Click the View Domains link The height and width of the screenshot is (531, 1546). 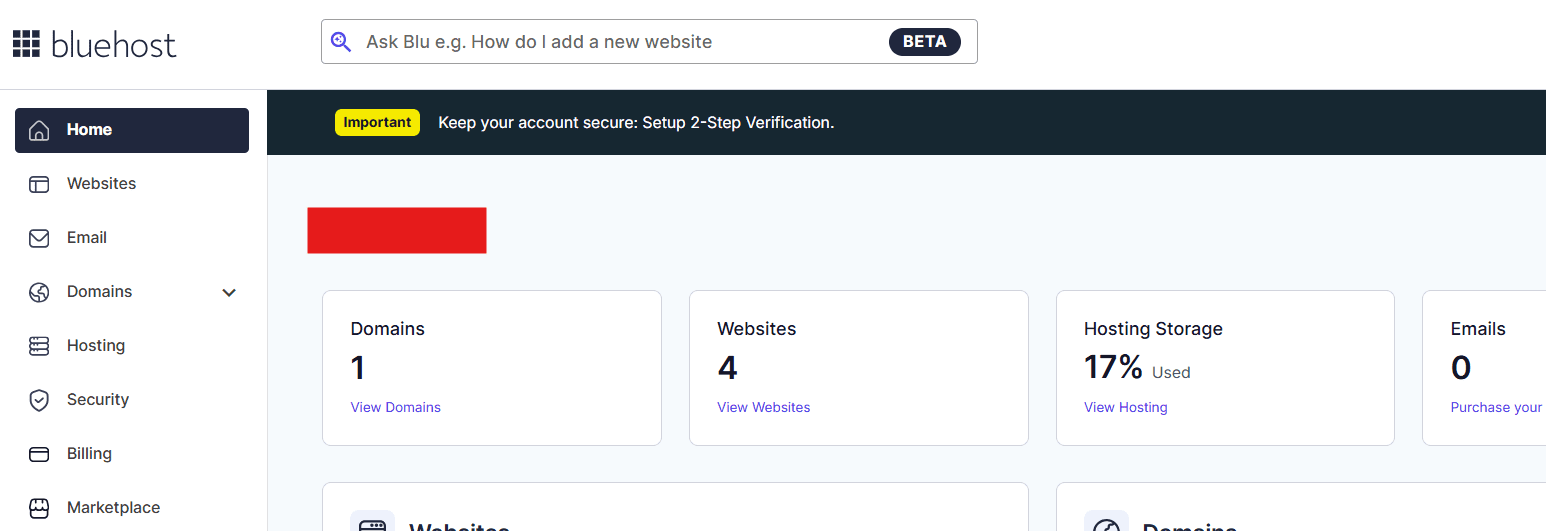(x=395, y=408)
